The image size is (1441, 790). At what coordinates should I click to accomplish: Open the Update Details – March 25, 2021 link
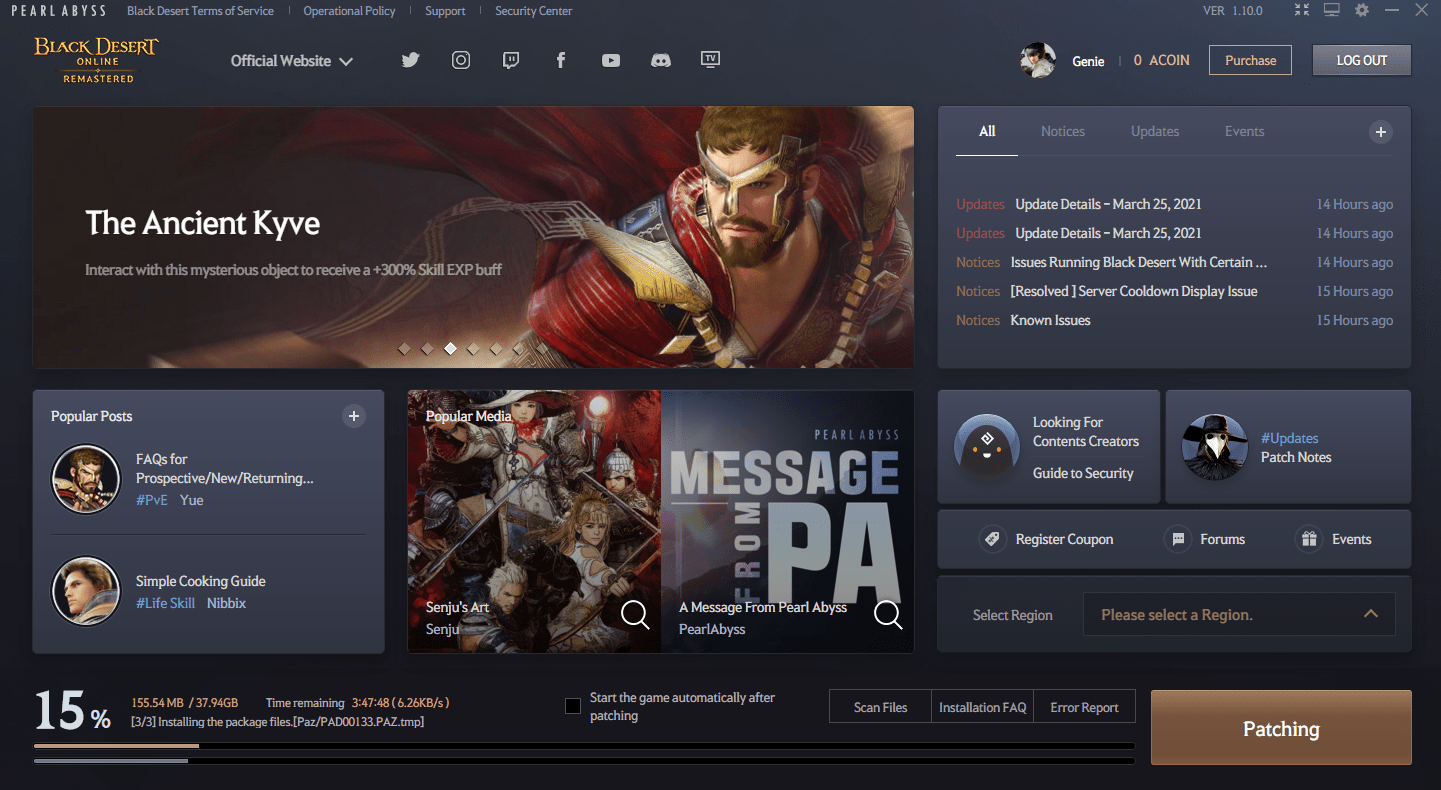(x=1108, y=203)
